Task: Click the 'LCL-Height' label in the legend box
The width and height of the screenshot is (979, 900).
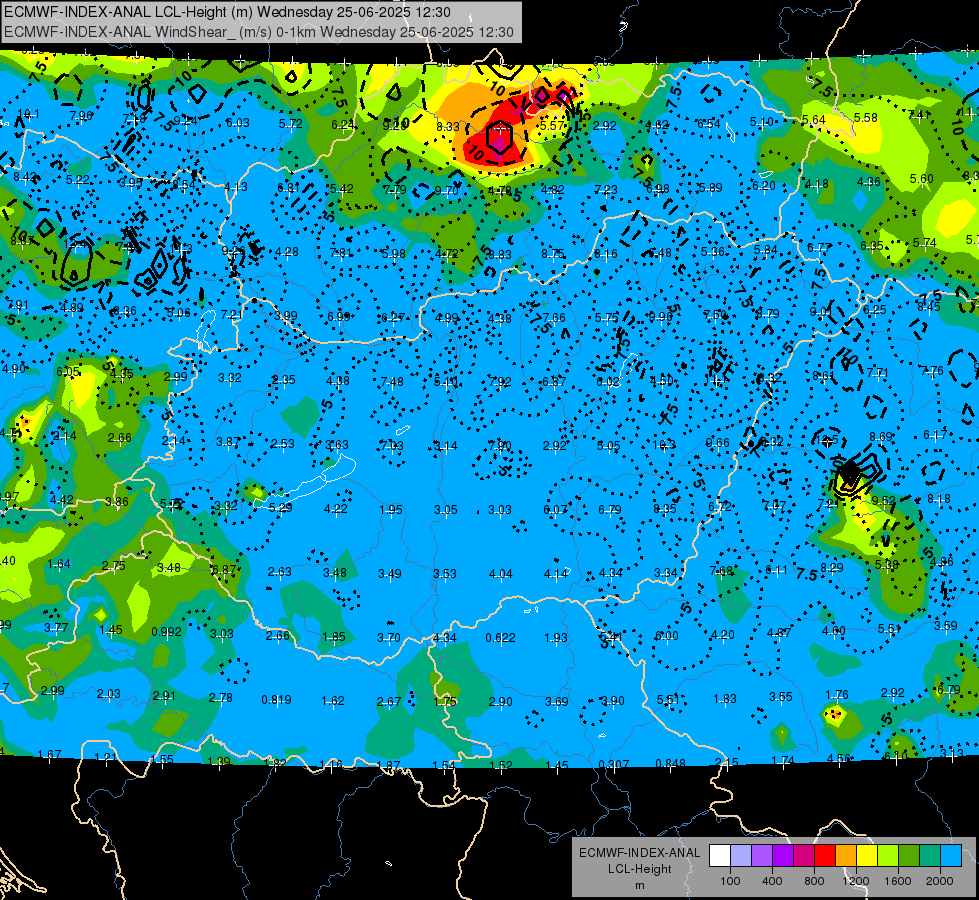Action: (x=640, y=869)
